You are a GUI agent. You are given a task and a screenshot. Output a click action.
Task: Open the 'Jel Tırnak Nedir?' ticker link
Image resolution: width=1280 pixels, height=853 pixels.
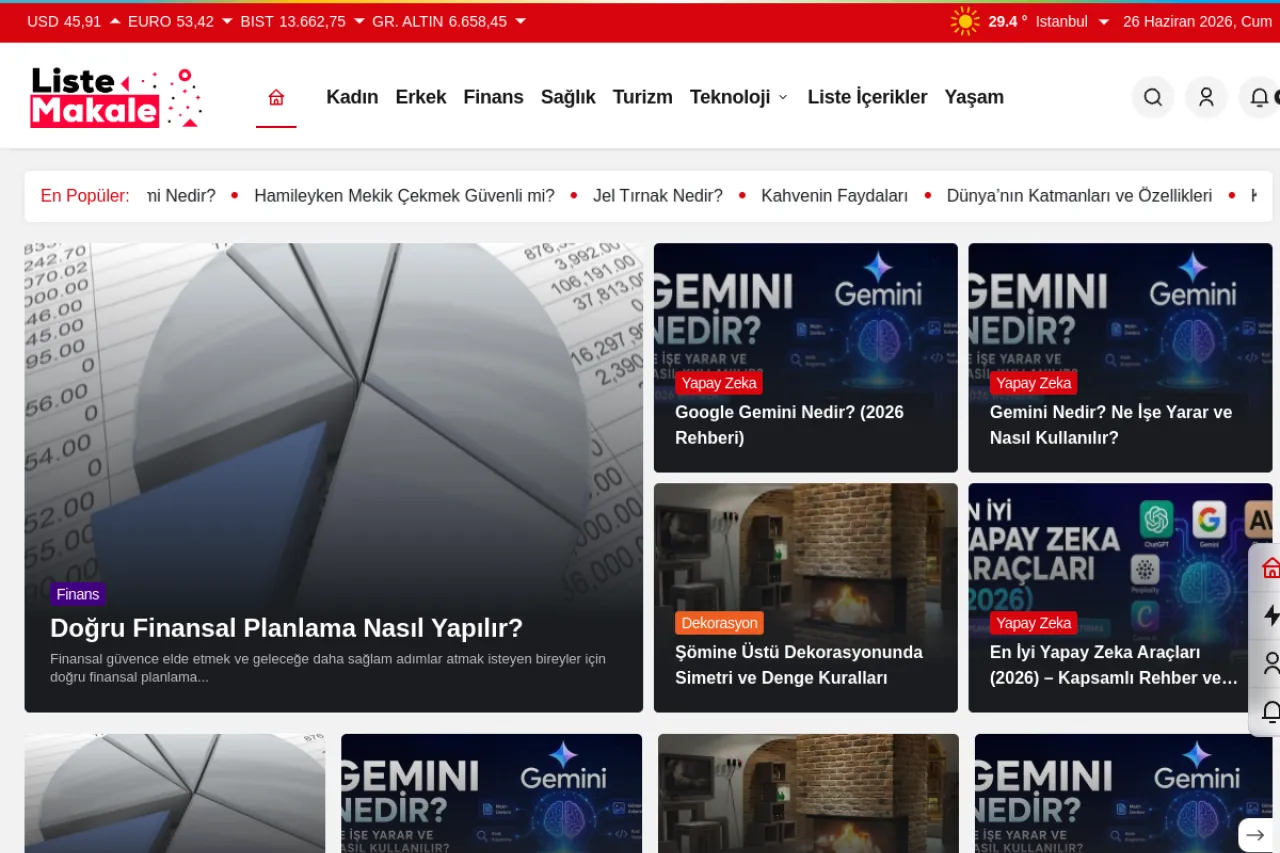tap(658, 196)
